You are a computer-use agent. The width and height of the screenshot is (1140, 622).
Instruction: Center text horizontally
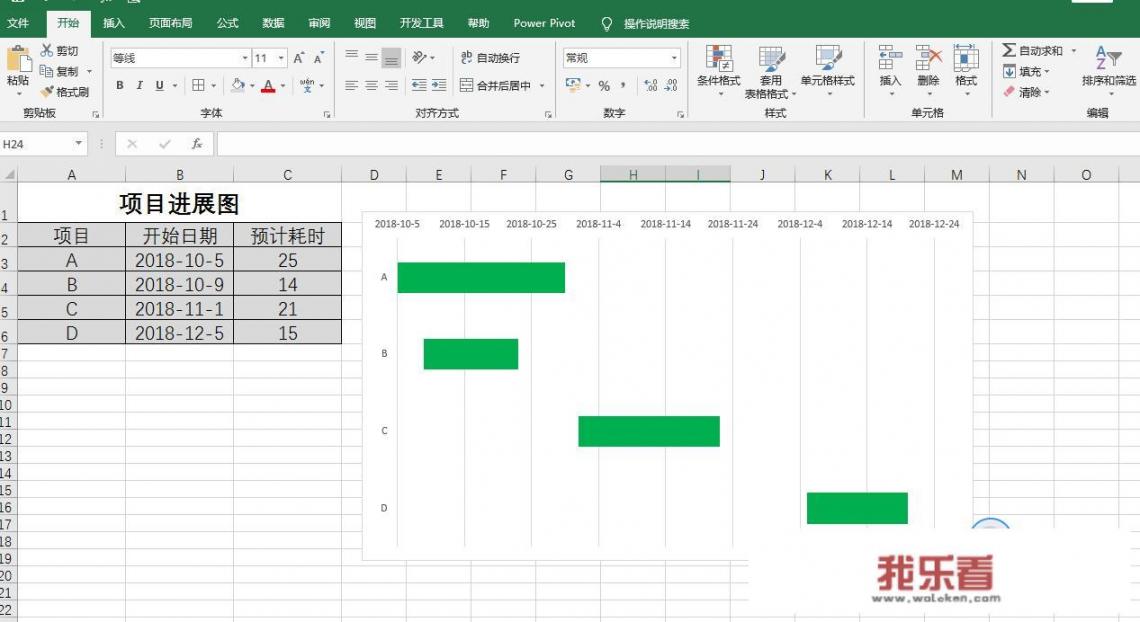pos(371,86)
